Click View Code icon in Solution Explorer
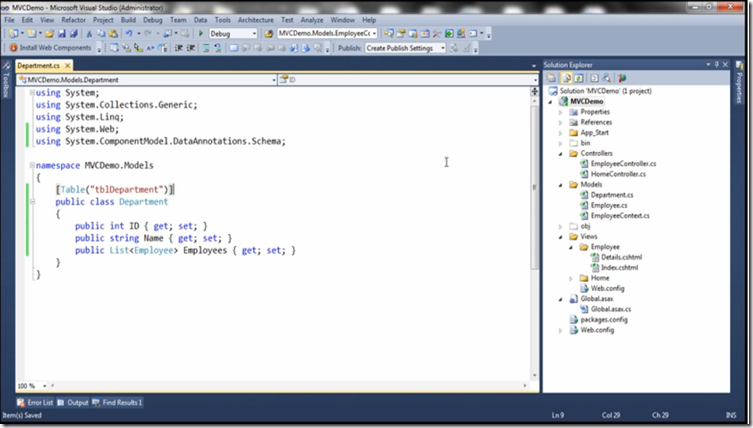This screenshot has height=428, width=753. 595,78
